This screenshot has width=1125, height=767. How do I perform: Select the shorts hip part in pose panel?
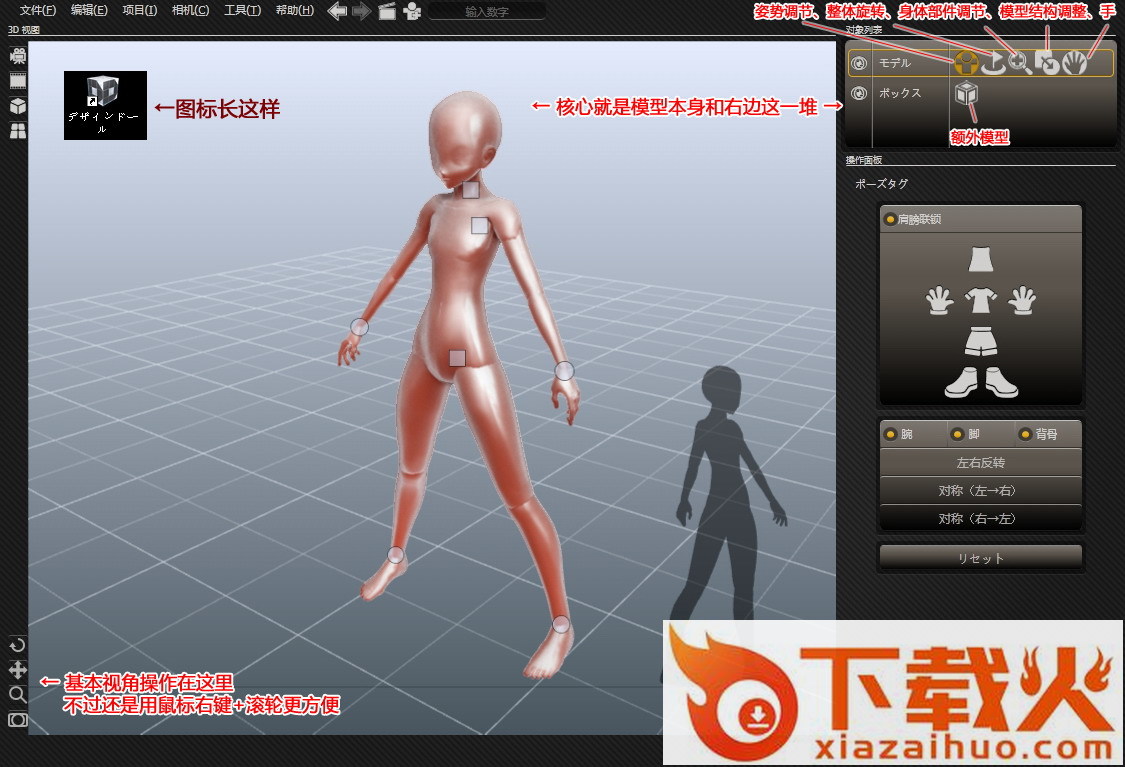coord(981,342)
